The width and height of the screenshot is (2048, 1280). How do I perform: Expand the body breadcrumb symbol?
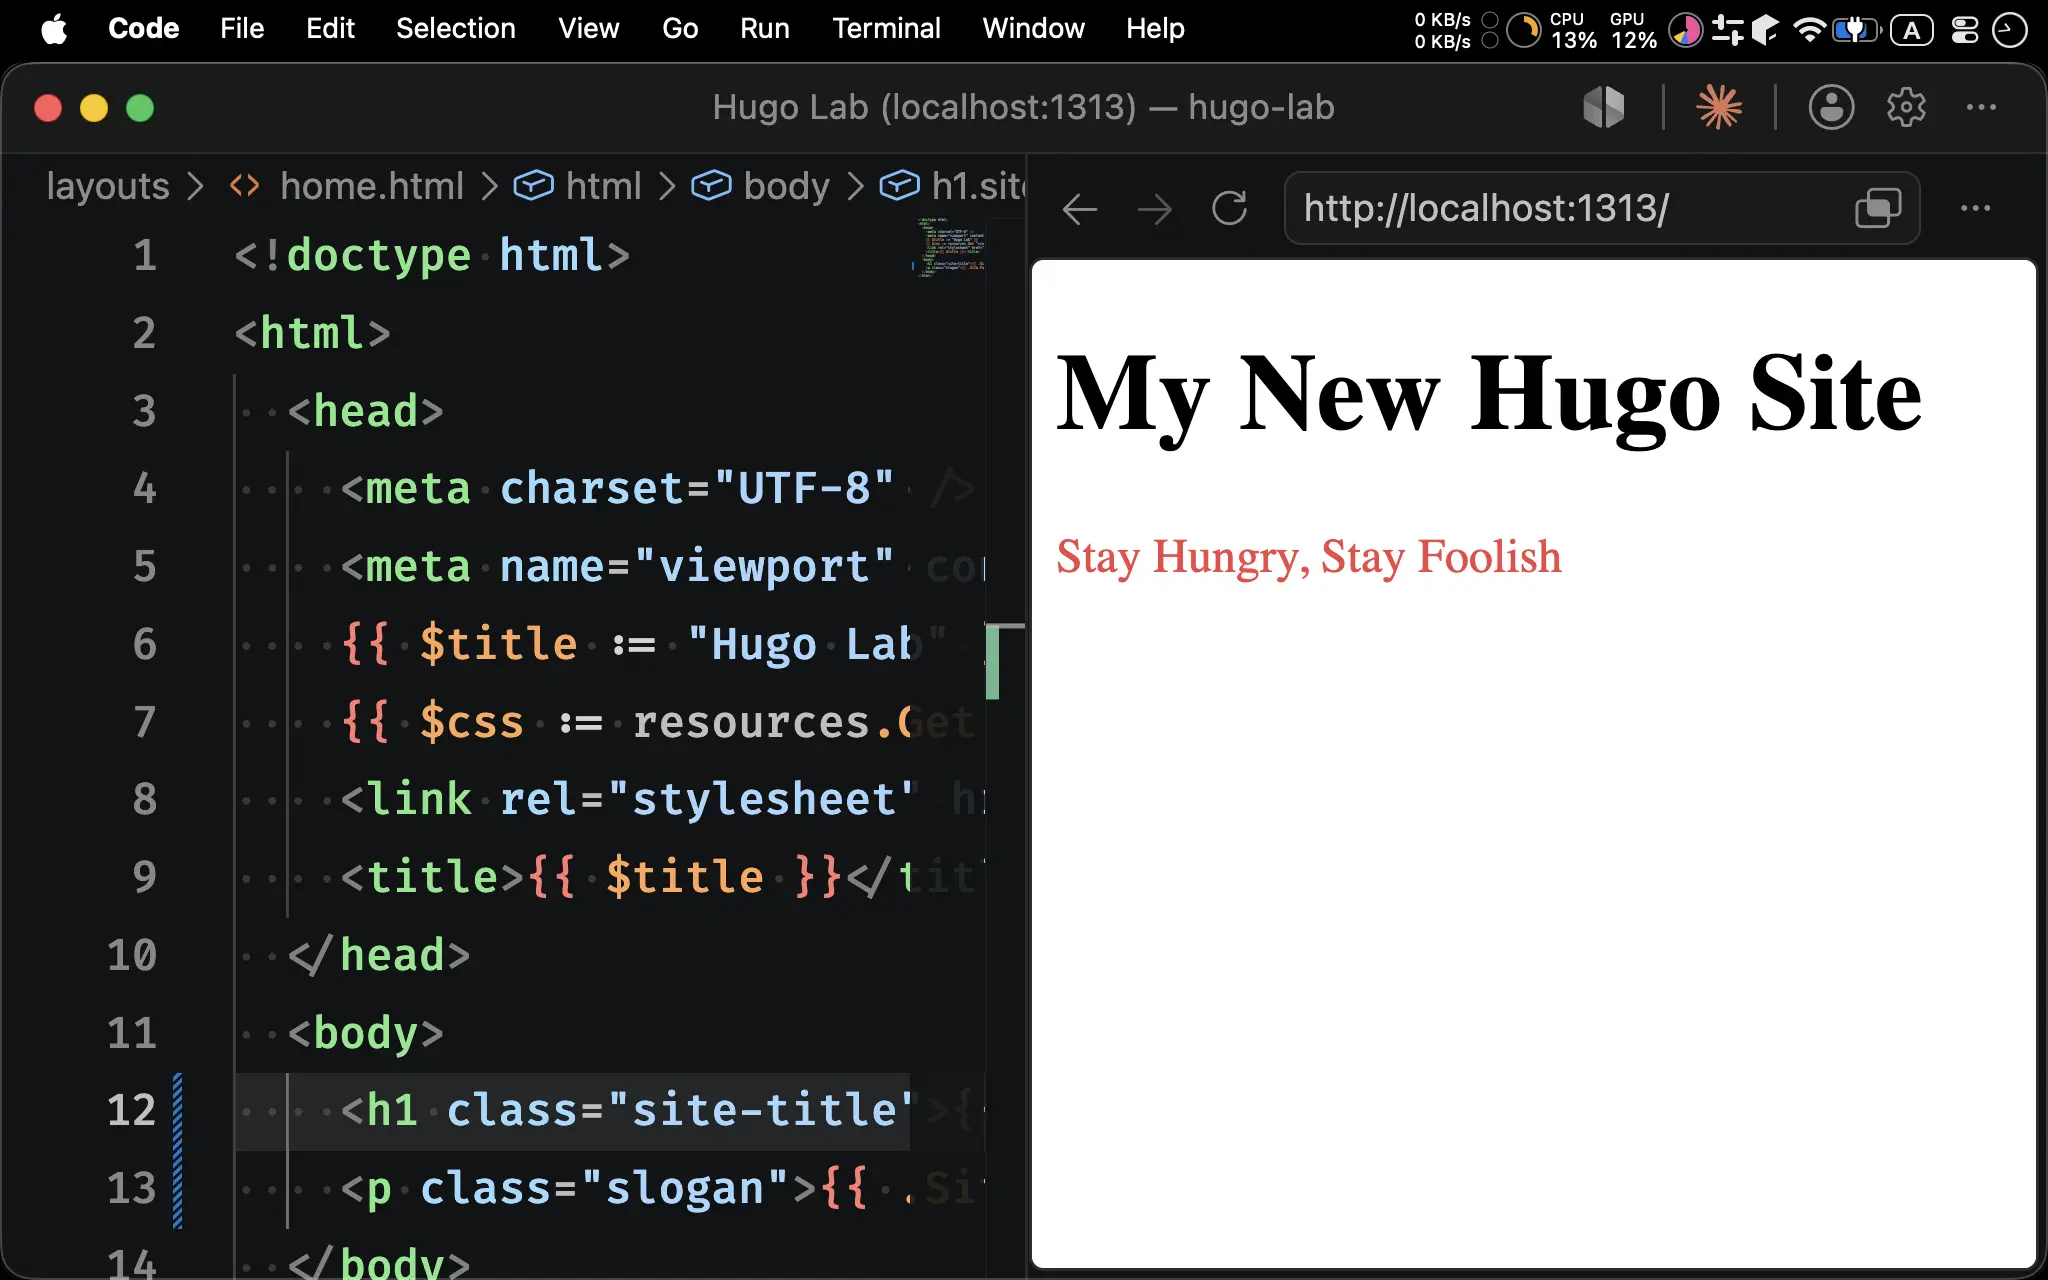coord(786,186)
